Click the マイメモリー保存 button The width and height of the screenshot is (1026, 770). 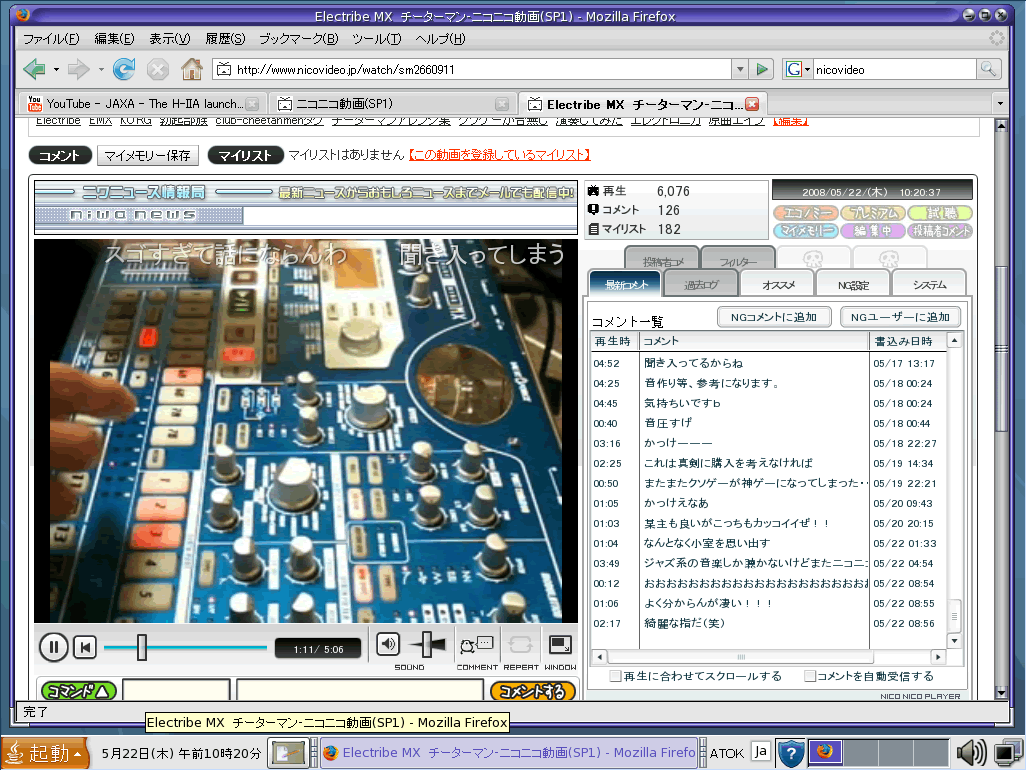coord(147,156)
